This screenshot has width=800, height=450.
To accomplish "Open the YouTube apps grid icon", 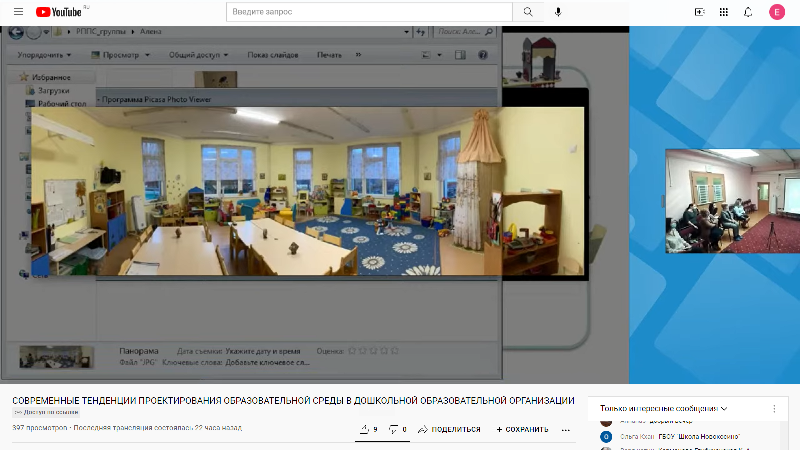I will pyautogui.click(x=723, y=12).
